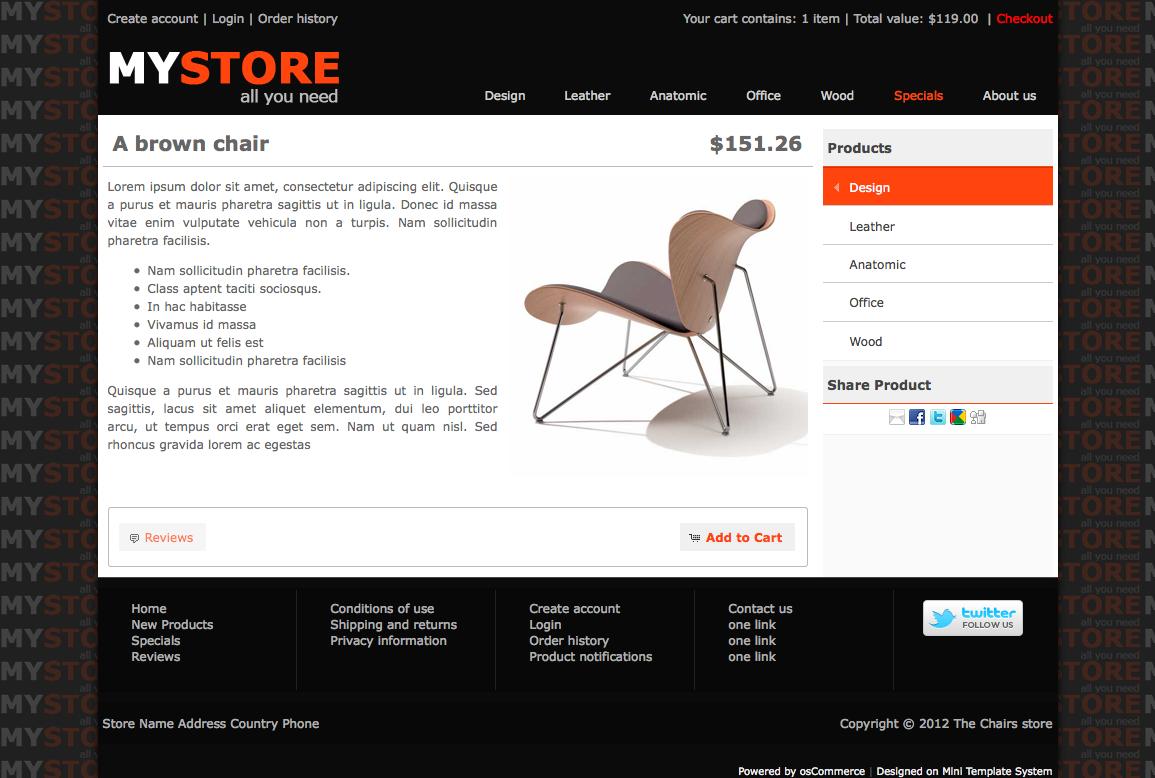Open the Specials tab in top navigation
Screen dimensions: 1155x778
point(918,96)
